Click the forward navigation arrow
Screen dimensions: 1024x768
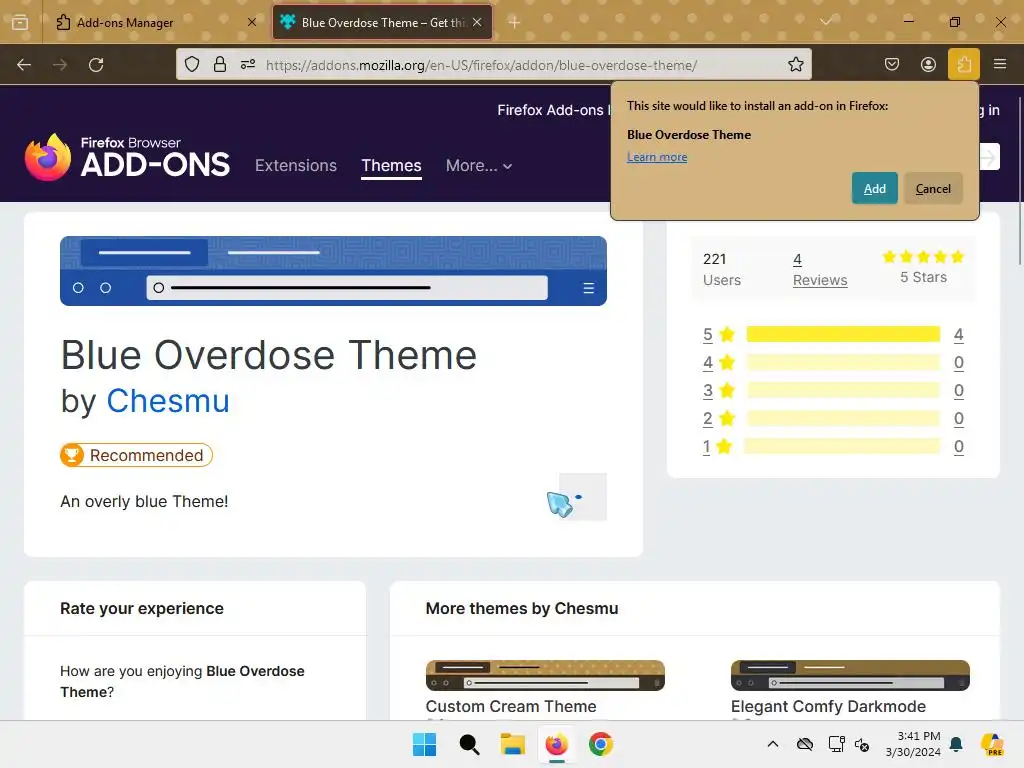click(60, 65)
